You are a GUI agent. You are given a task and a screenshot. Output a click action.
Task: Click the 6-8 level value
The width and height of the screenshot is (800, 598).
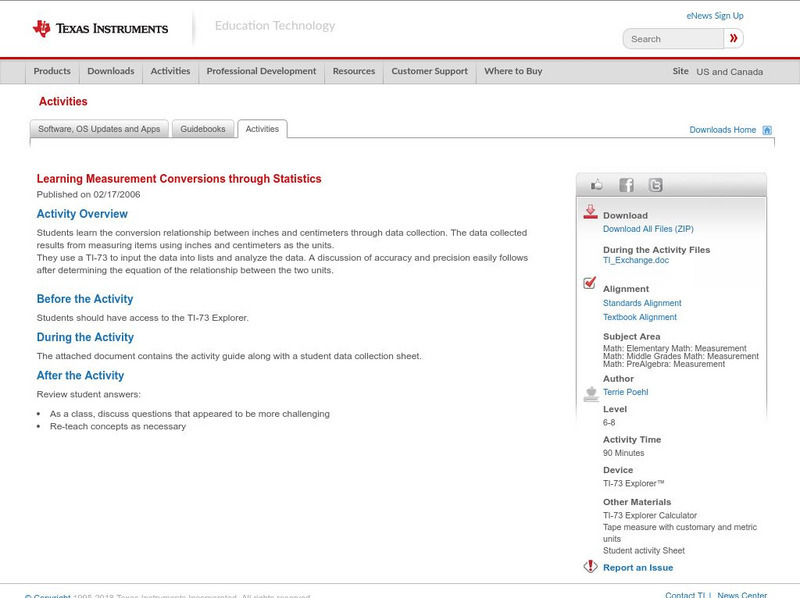coord(609,422)
